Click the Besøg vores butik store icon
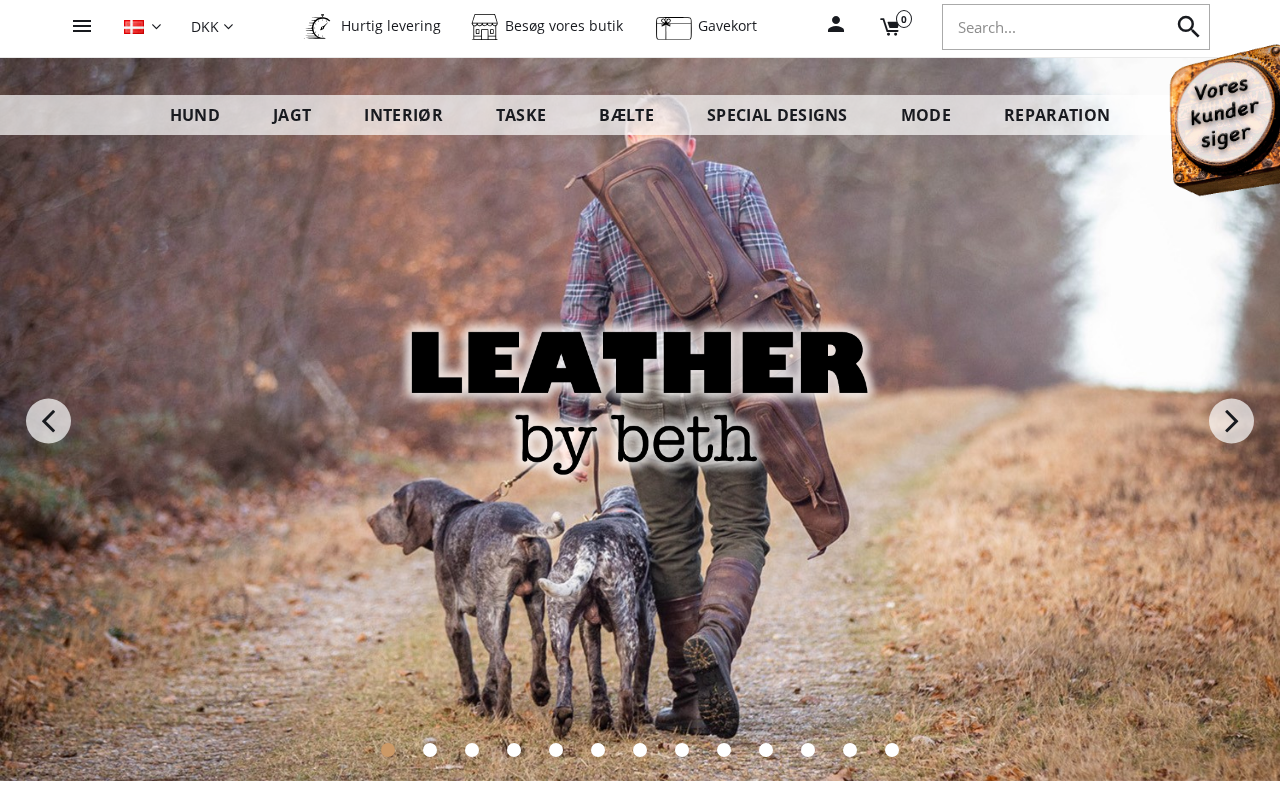 (x=485, y=27)
